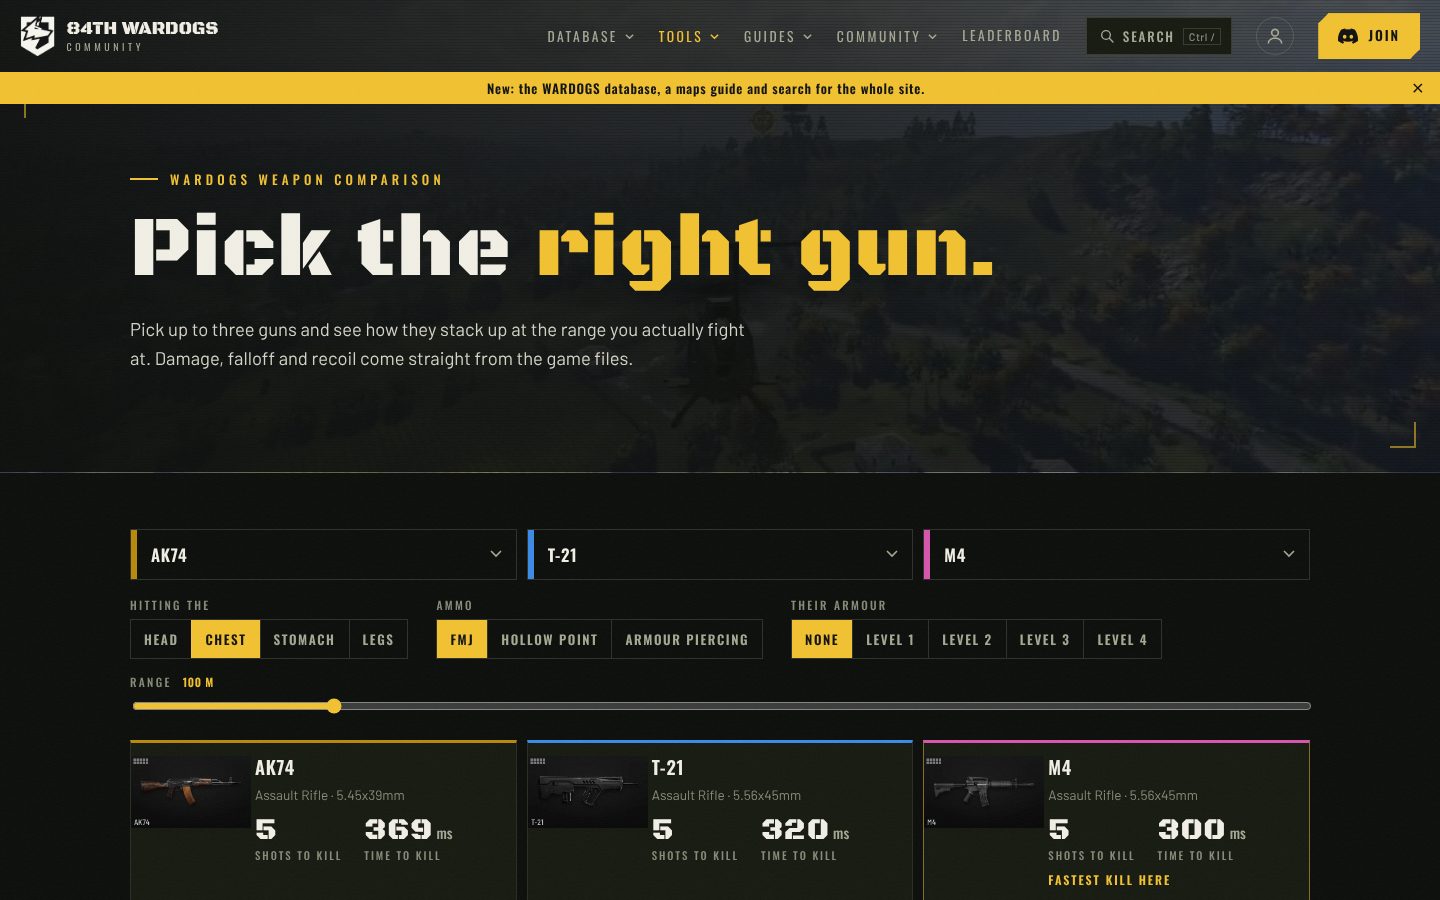The height and width of the screenshot is (900, 1440).
Task: Open the T-21 weapon dropdown
Action: [720, 555]
